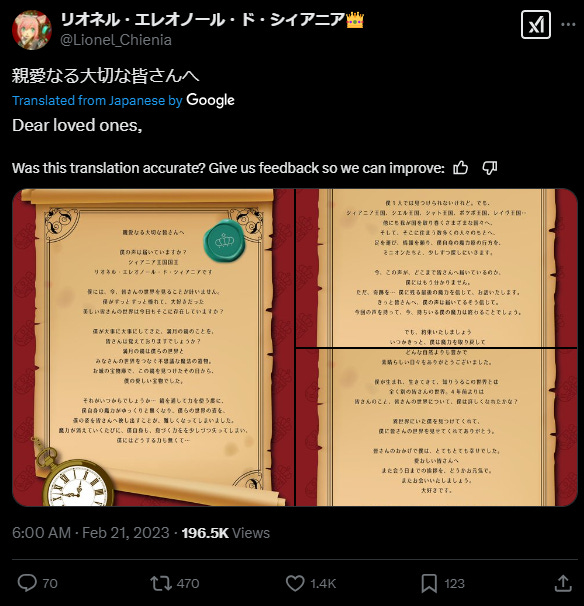Viewport: 584px width, 606px height.
Task: View the 196.5K Views count
Action: (226, 533)
